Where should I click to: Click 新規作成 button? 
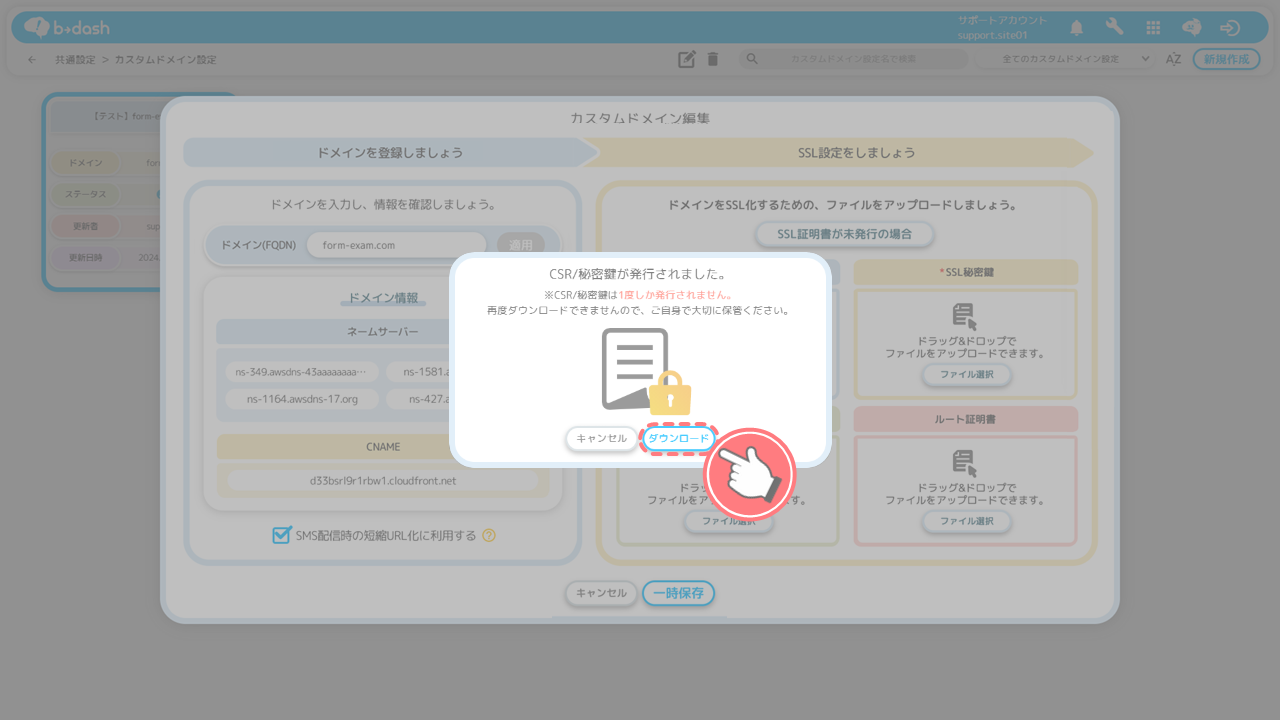[1226, 59]
